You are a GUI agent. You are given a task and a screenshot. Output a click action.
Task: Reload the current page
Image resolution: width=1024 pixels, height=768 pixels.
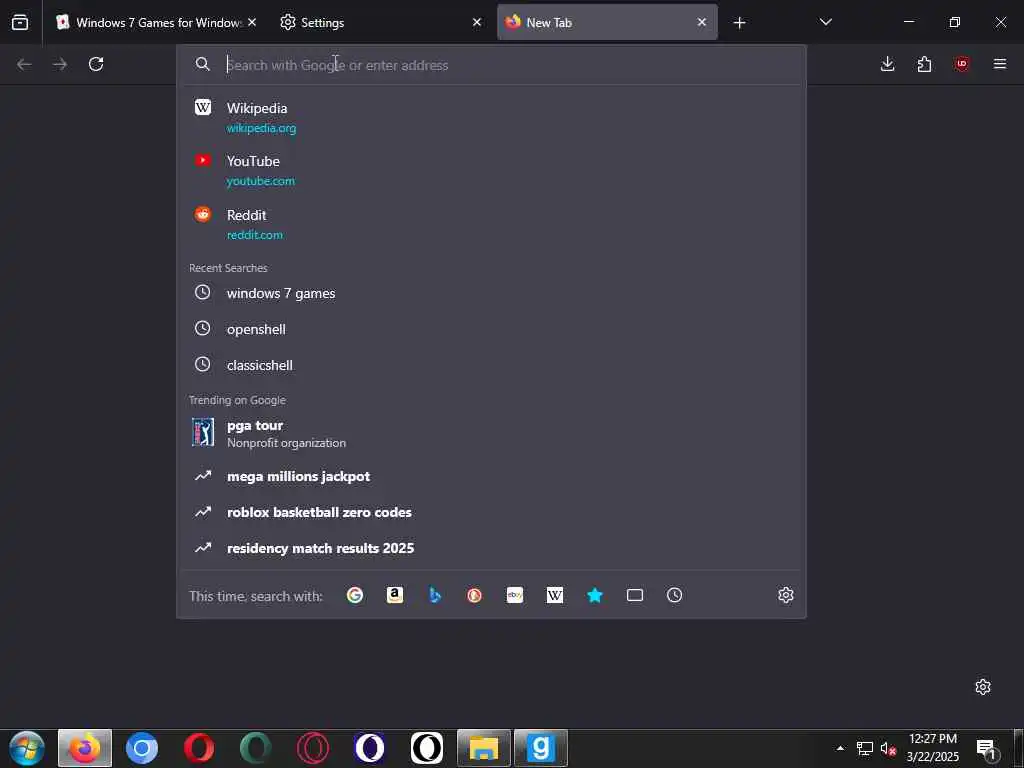pyautogui.click(x=96, y=64)
